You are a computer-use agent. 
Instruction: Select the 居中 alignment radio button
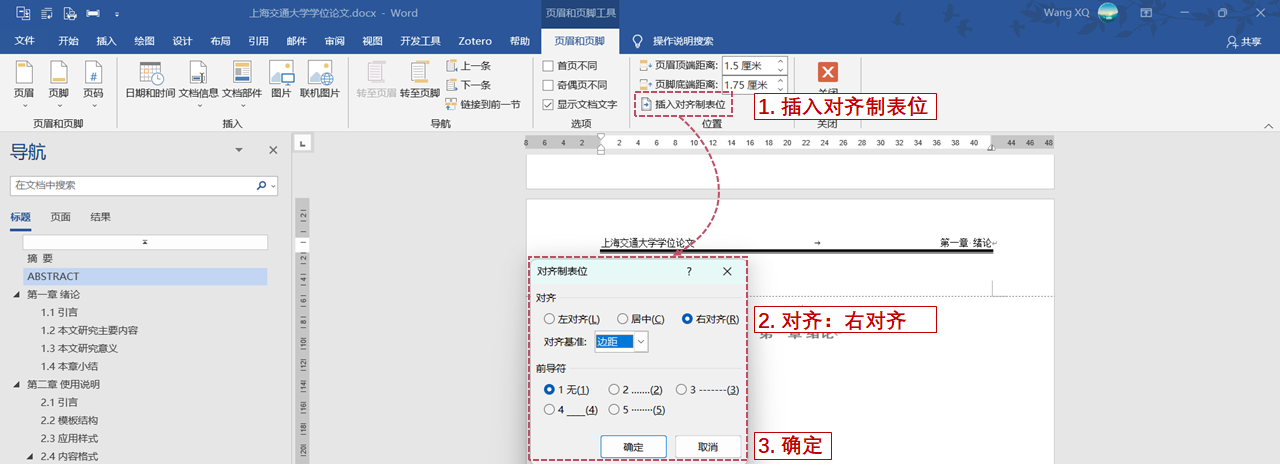623,319
